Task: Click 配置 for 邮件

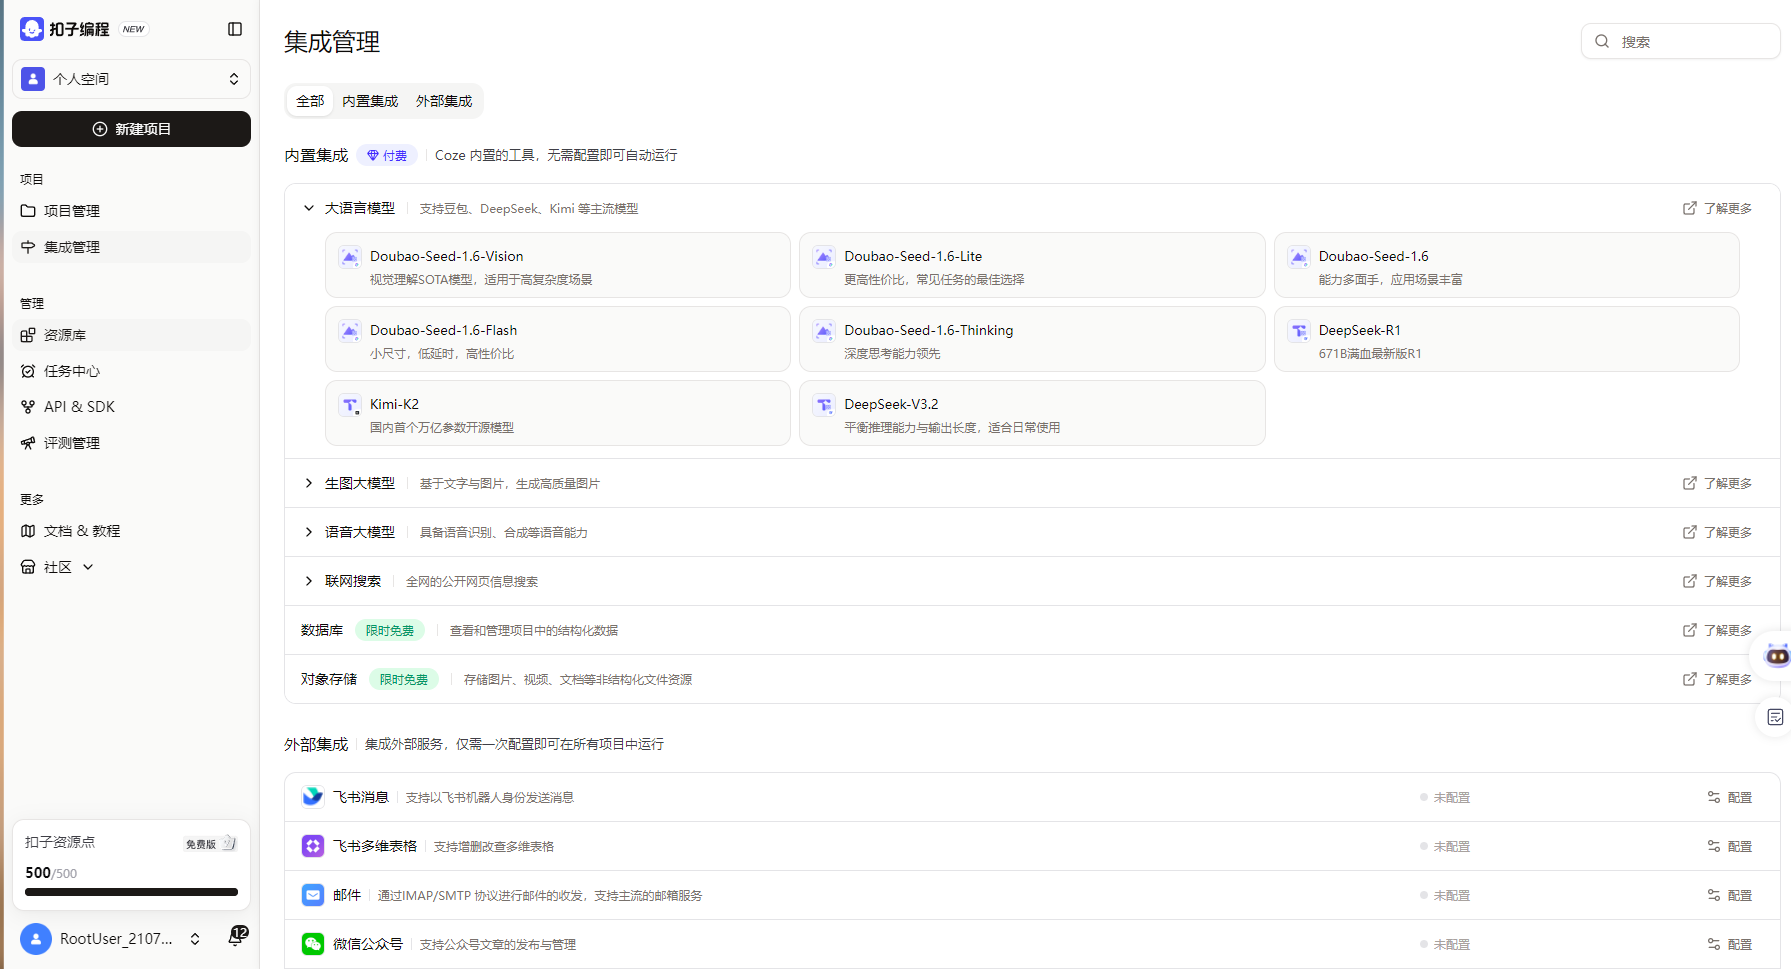Action: point(1730,895)
